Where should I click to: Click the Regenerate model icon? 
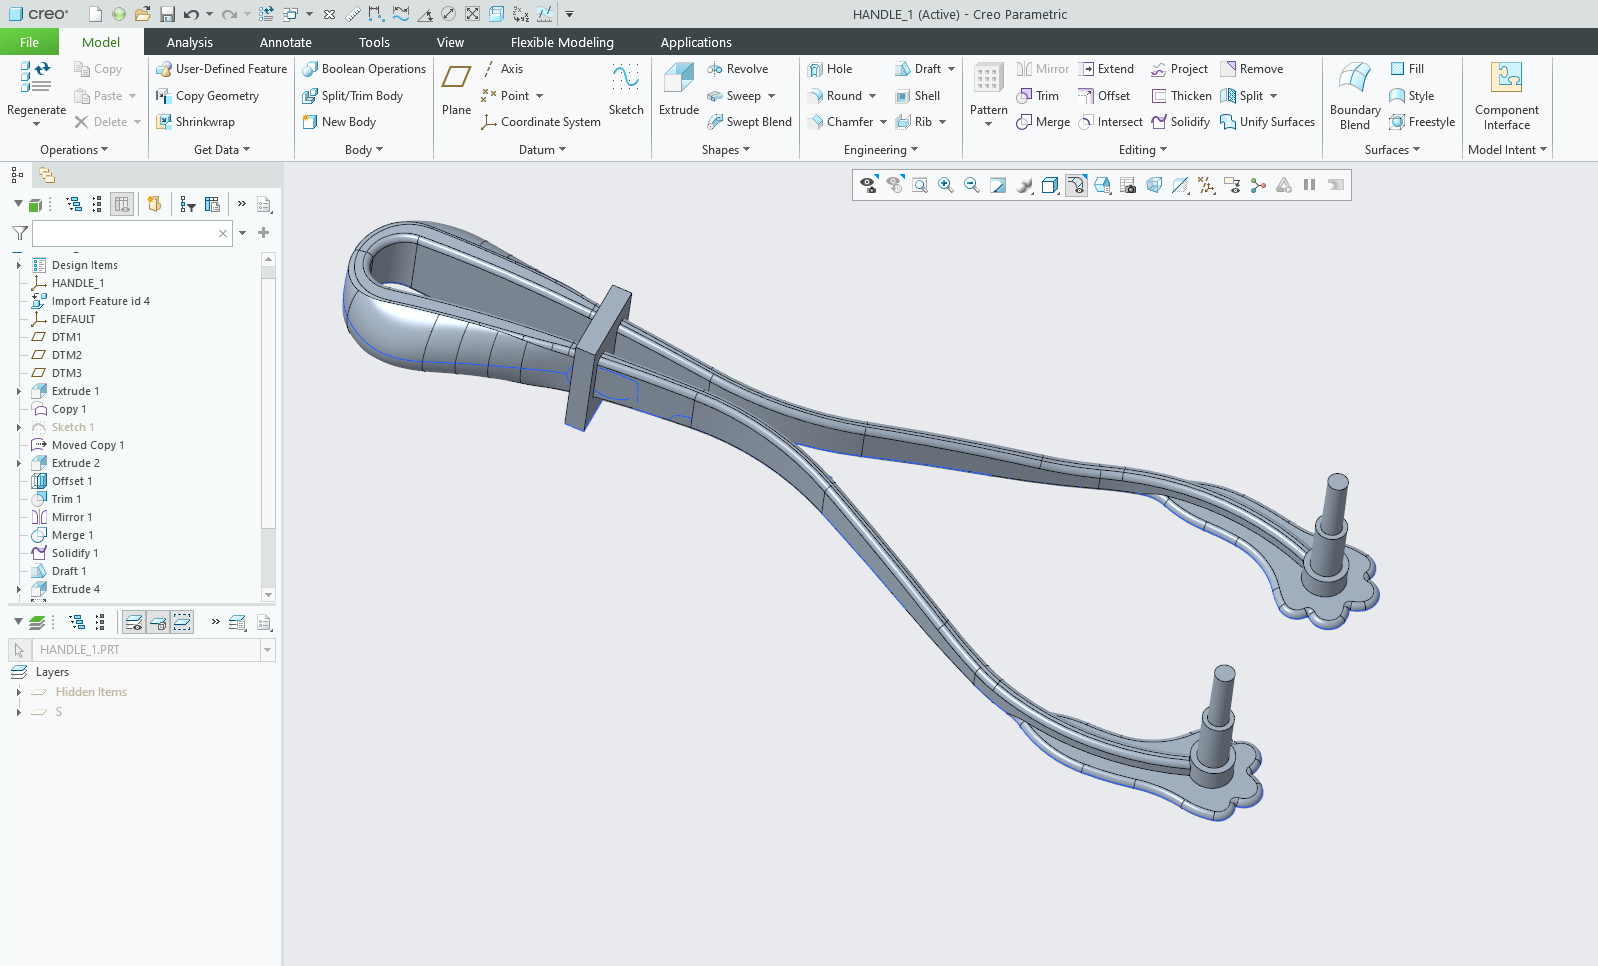[x=36, y=90]
